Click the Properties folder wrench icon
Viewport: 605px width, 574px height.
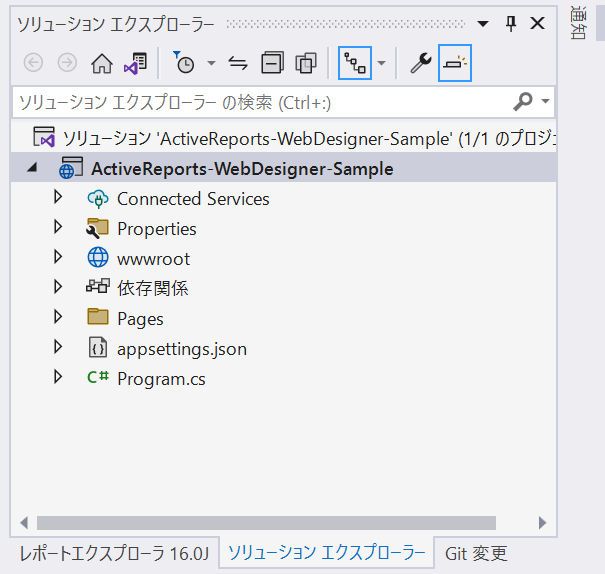[x=97, y=228]
